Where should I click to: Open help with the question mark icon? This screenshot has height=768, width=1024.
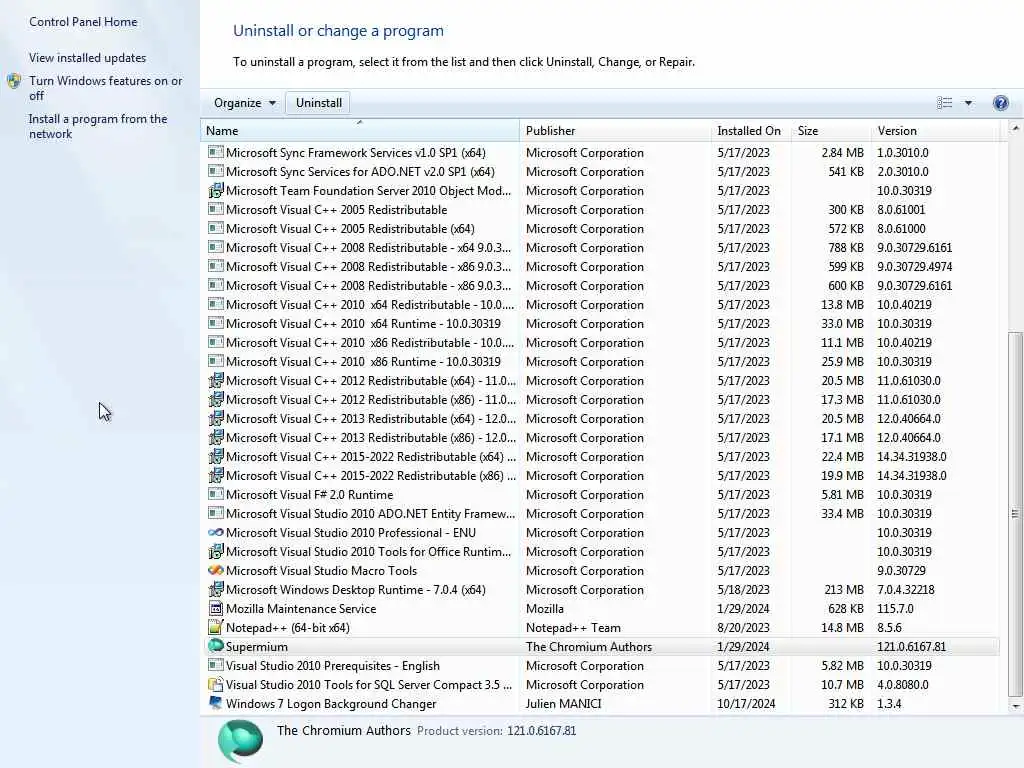pyautogui.click(x=1000, y=103)
